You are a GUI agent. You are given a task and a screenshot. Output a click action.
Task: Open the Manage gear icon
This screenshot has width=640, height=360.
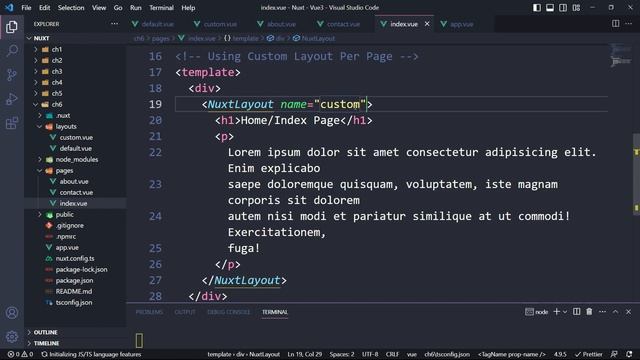click(12, 337)
